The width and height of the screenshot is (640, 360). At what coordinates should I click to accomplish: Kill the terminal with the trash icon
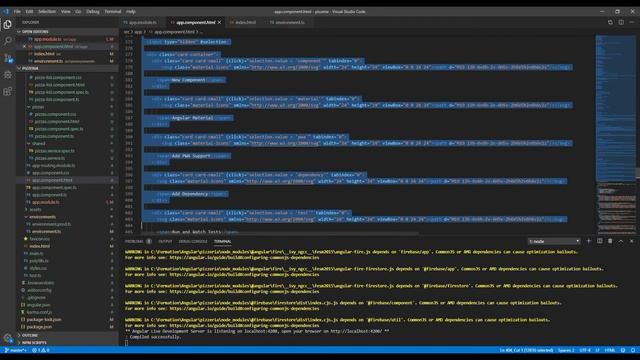pos(610,241)
